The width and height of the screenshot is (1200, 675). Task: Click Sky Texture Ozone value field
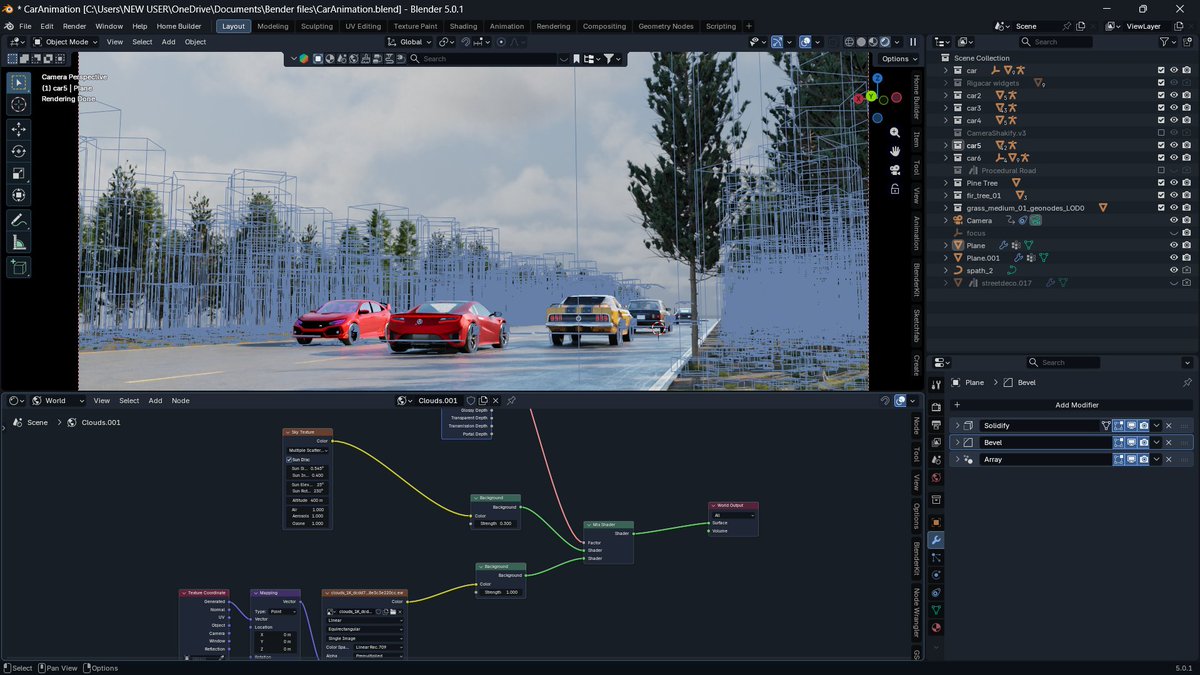[307, 523]
